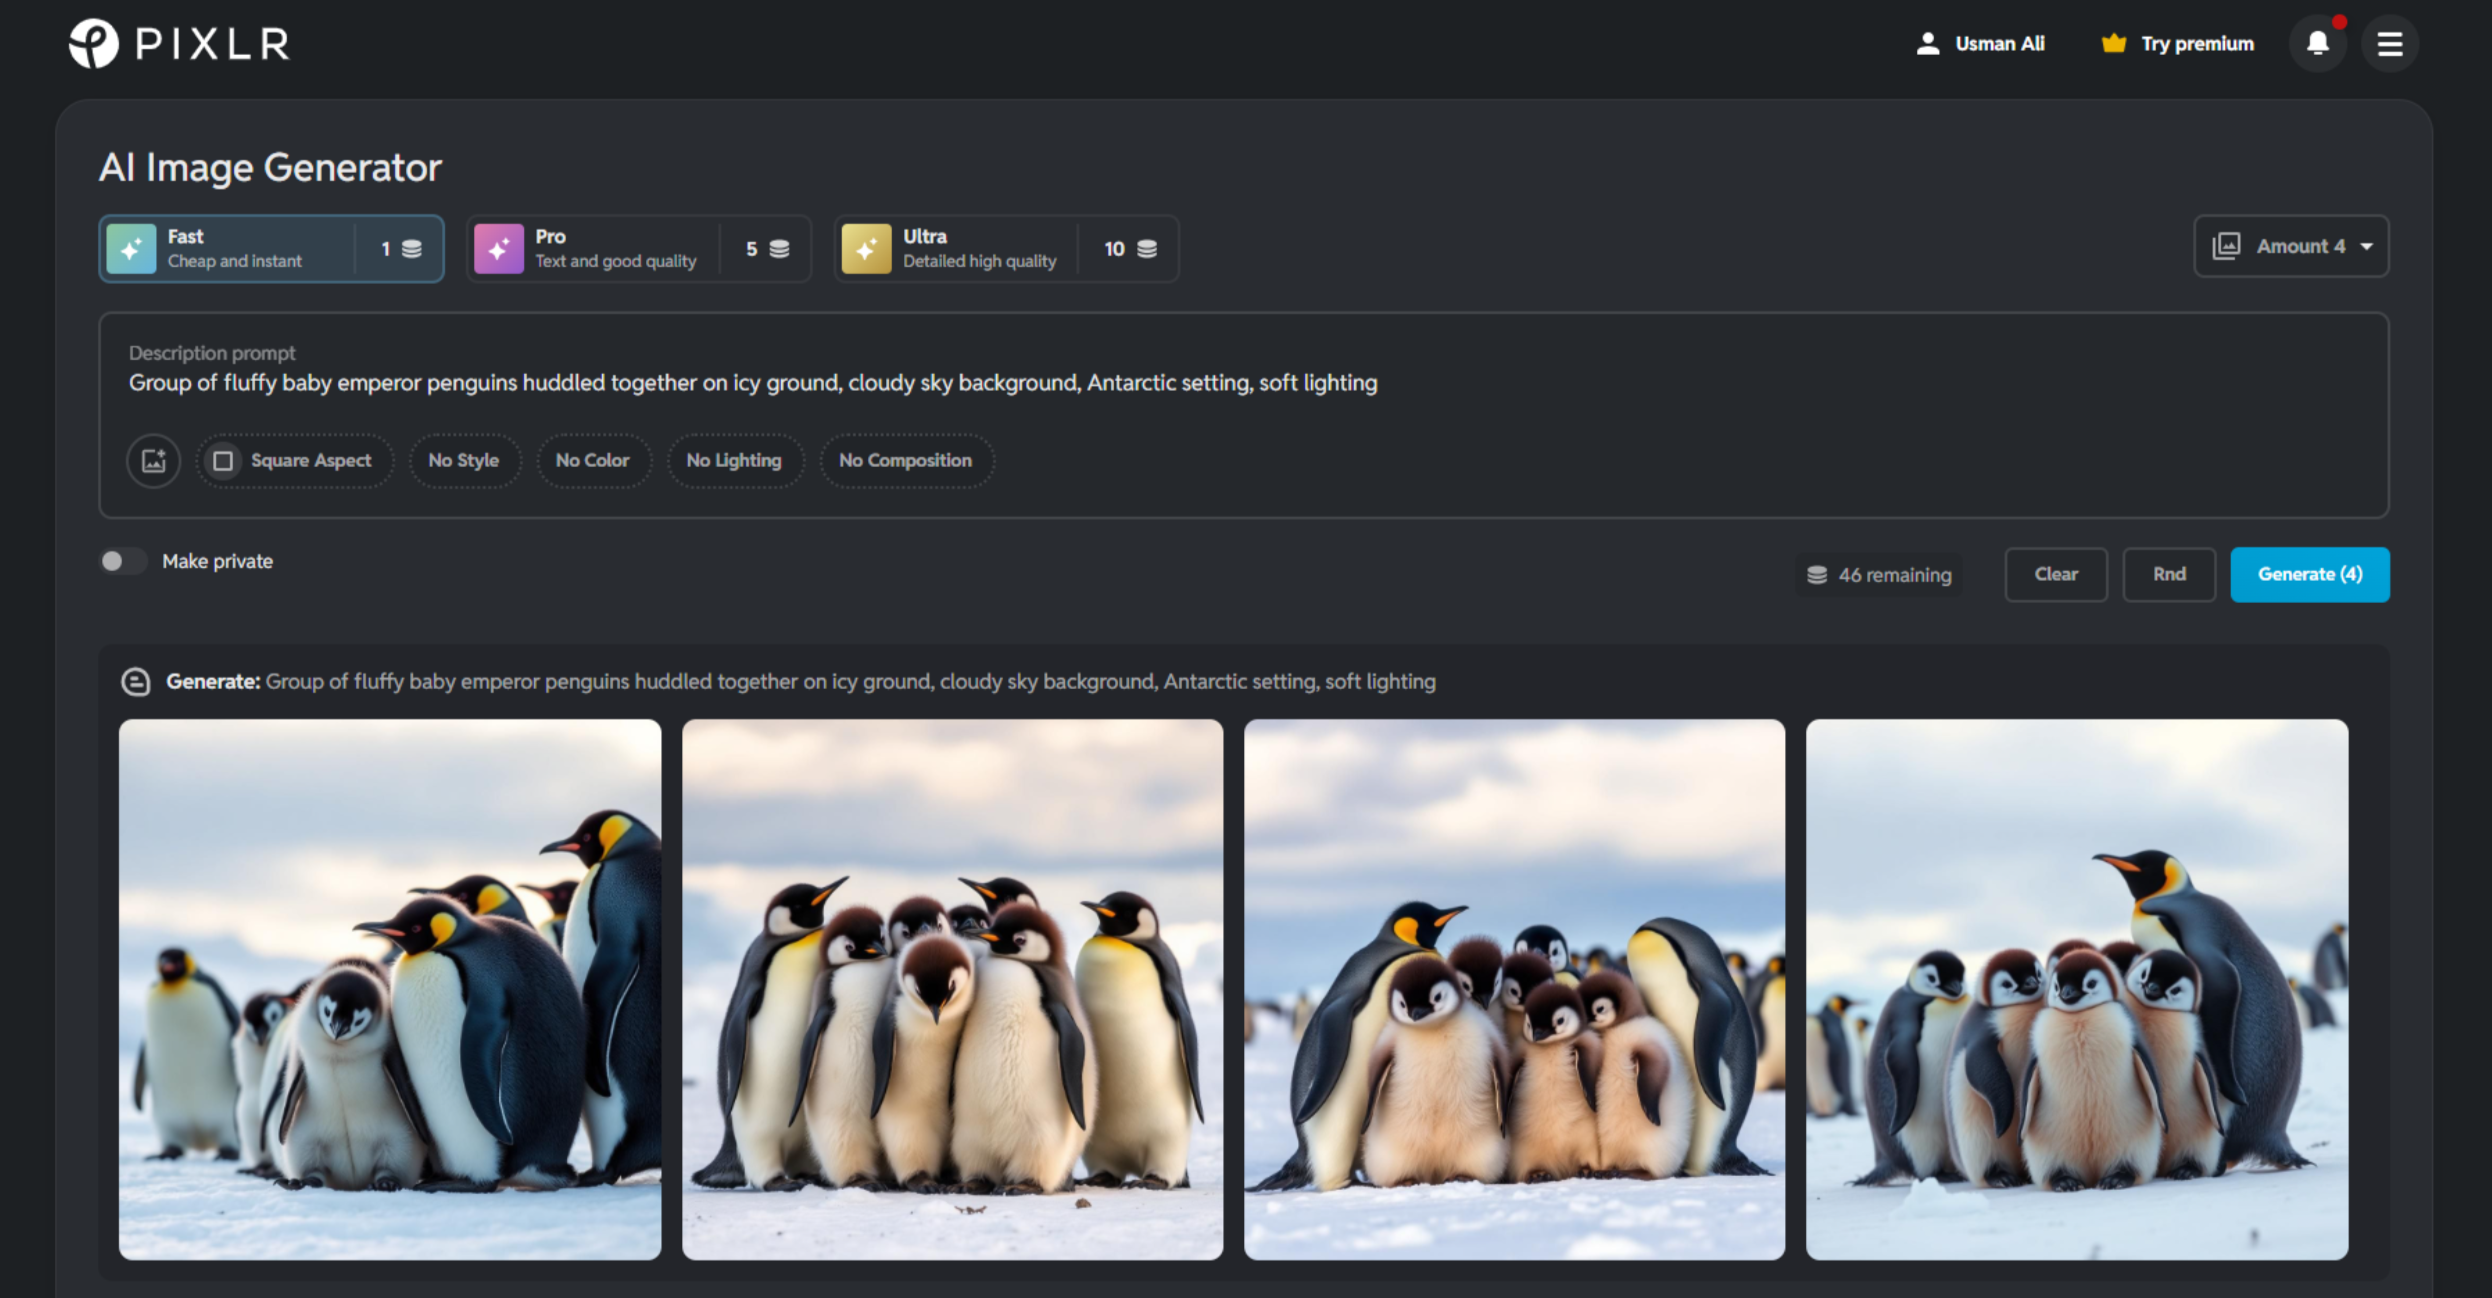2492x1298 pixels.
Task: Open the No Color picker chip
Action: pyautogui.click(x=593, y=461)
